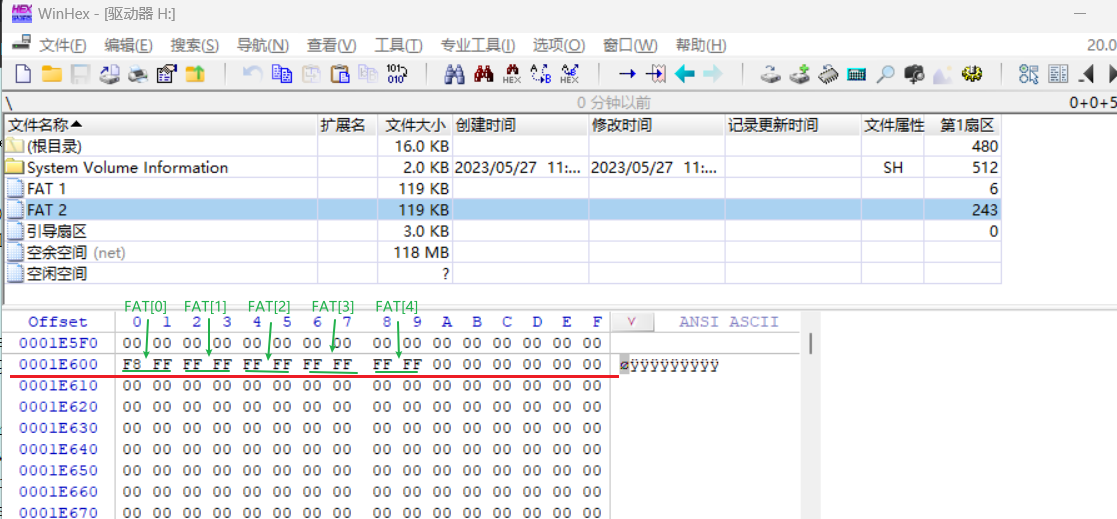Viewport: 1117px width, 519px height.
Task: Click the disk with green plus icon
Action: point(799,73)
